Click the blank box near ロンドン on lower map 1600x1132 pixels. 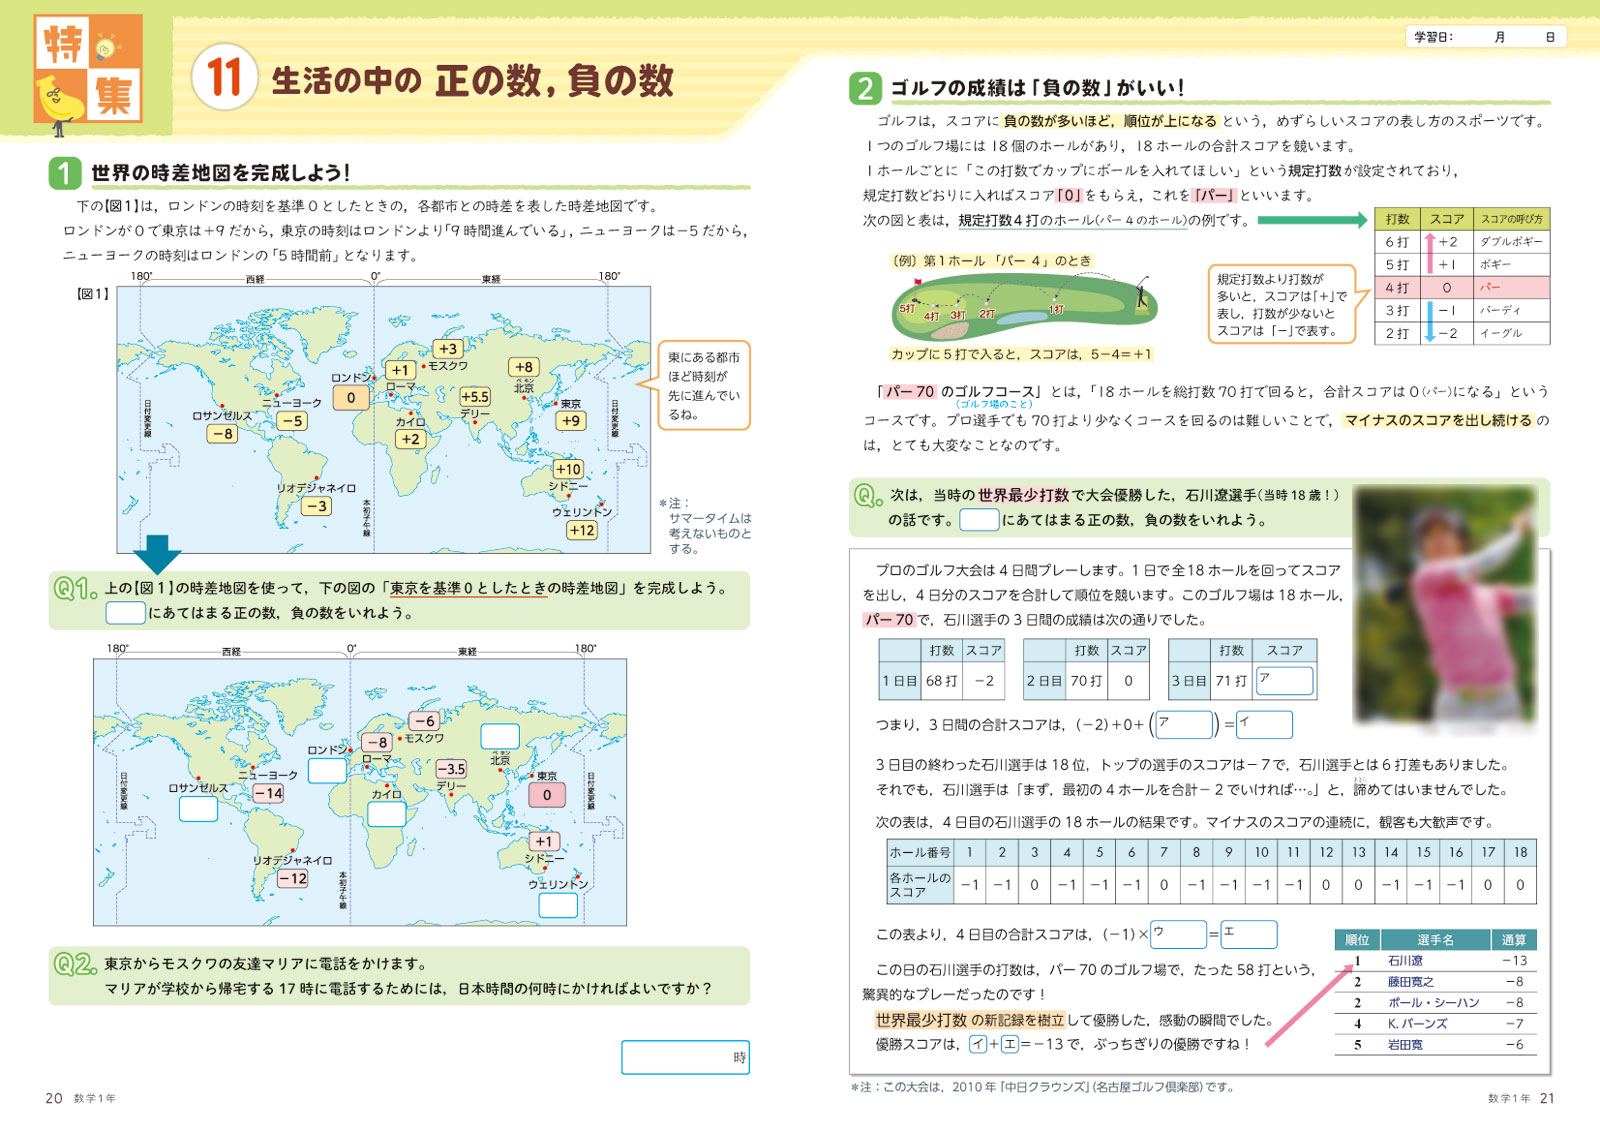click(x=327, y=770)
